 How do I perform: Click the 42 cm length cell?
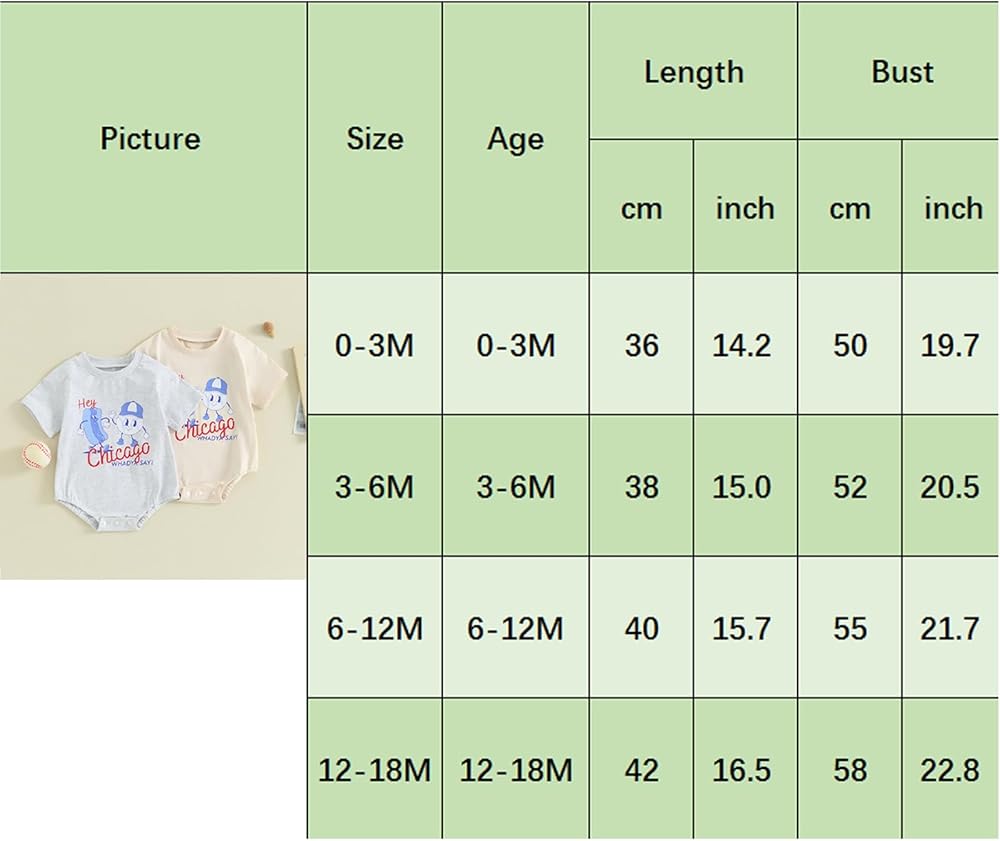641,770
